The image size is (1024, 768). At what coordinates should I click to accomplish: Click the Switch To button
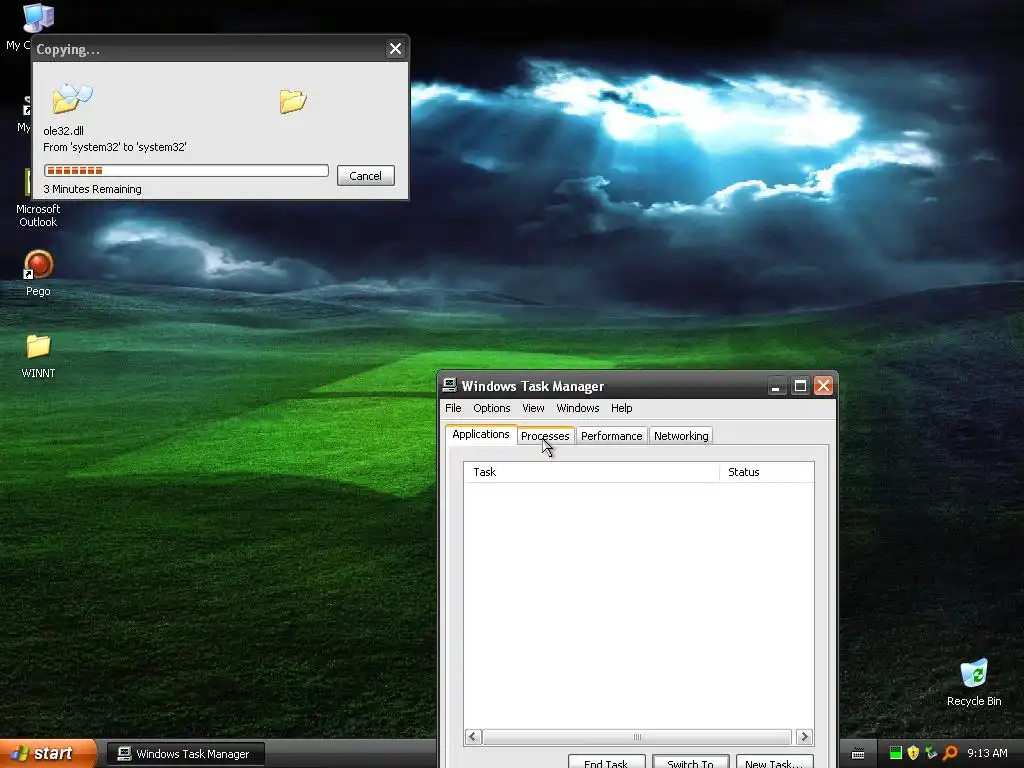[691, 762]
